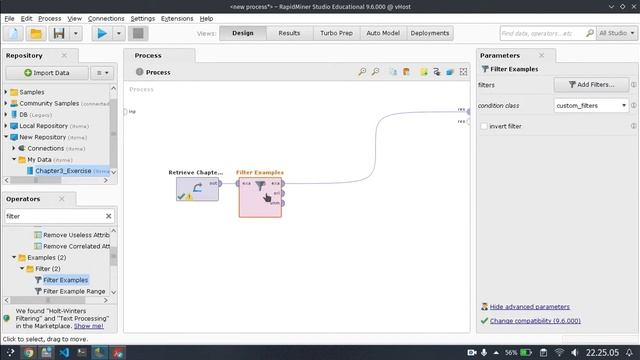Open the Process menu
640x360 pixels.
49,18
